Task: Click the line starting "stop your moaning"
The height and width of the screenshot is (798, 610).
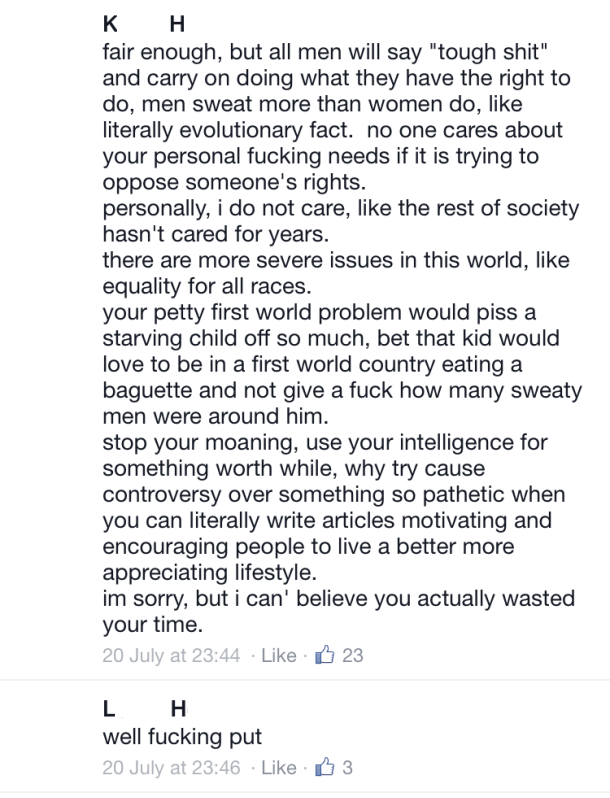Action: click(325, 442)
